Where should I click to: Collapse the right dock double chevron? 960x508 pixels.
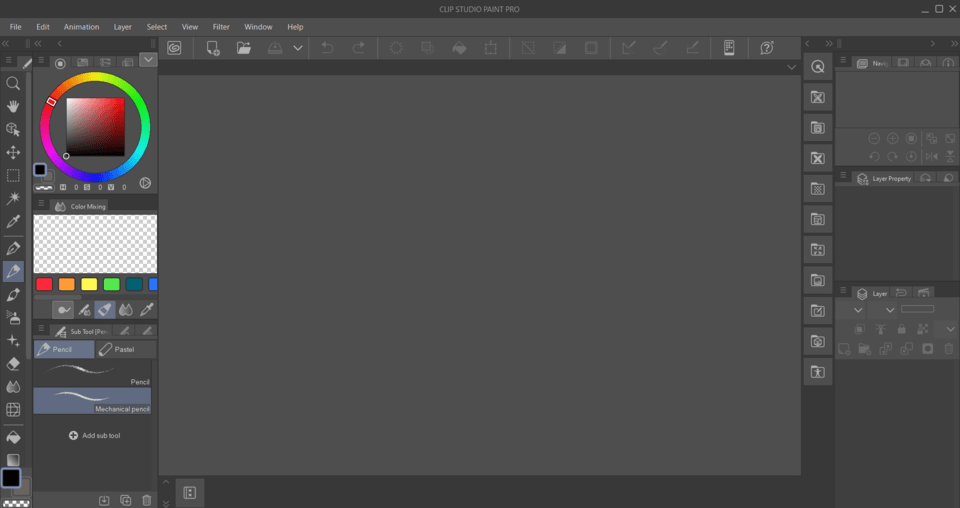tap(954, 43)
